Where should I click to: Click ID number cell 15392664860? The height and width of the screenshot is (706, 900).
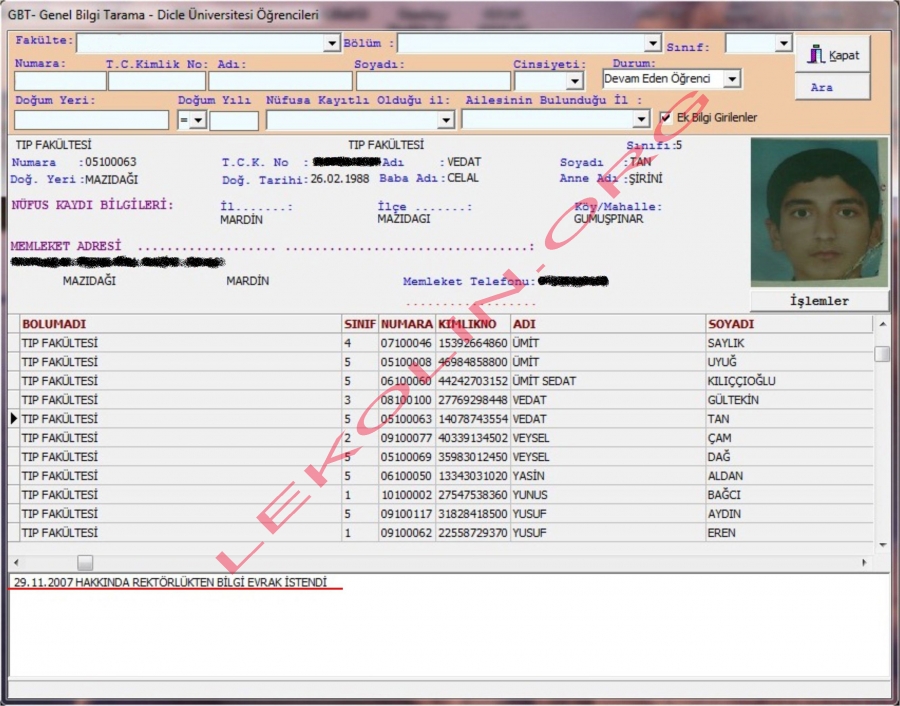473,343
